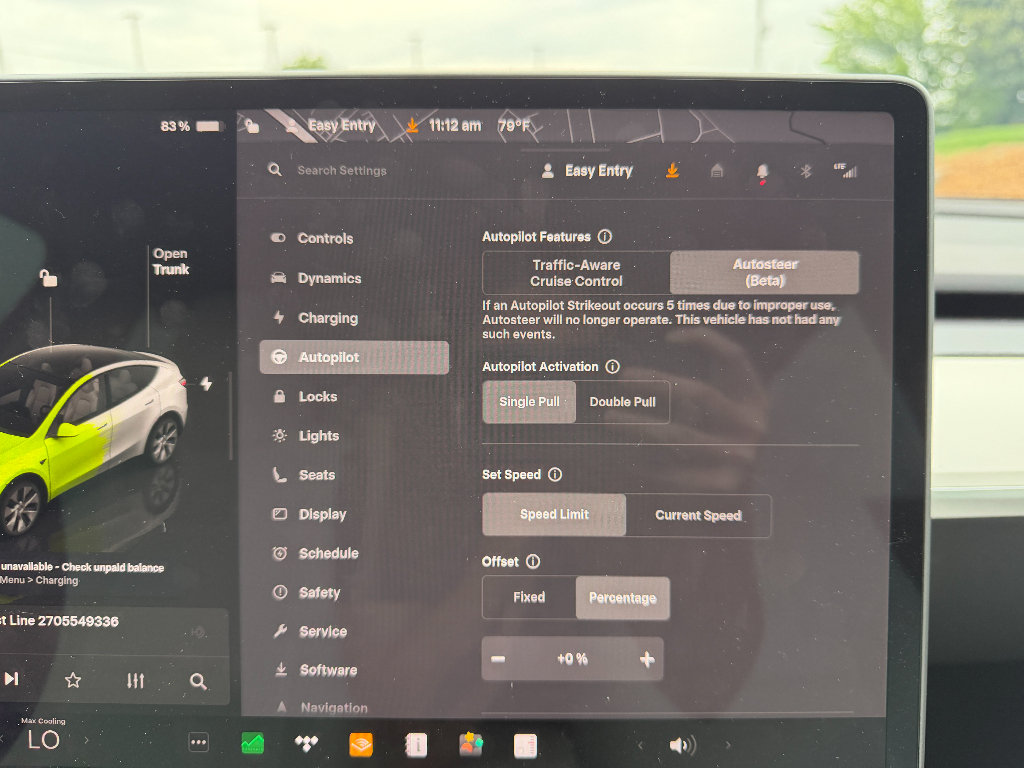The width and height of the screenshot is (1024, 768).
Task: Open the Tidal music app
Action: pyautogui.click(x=306, y=743)
